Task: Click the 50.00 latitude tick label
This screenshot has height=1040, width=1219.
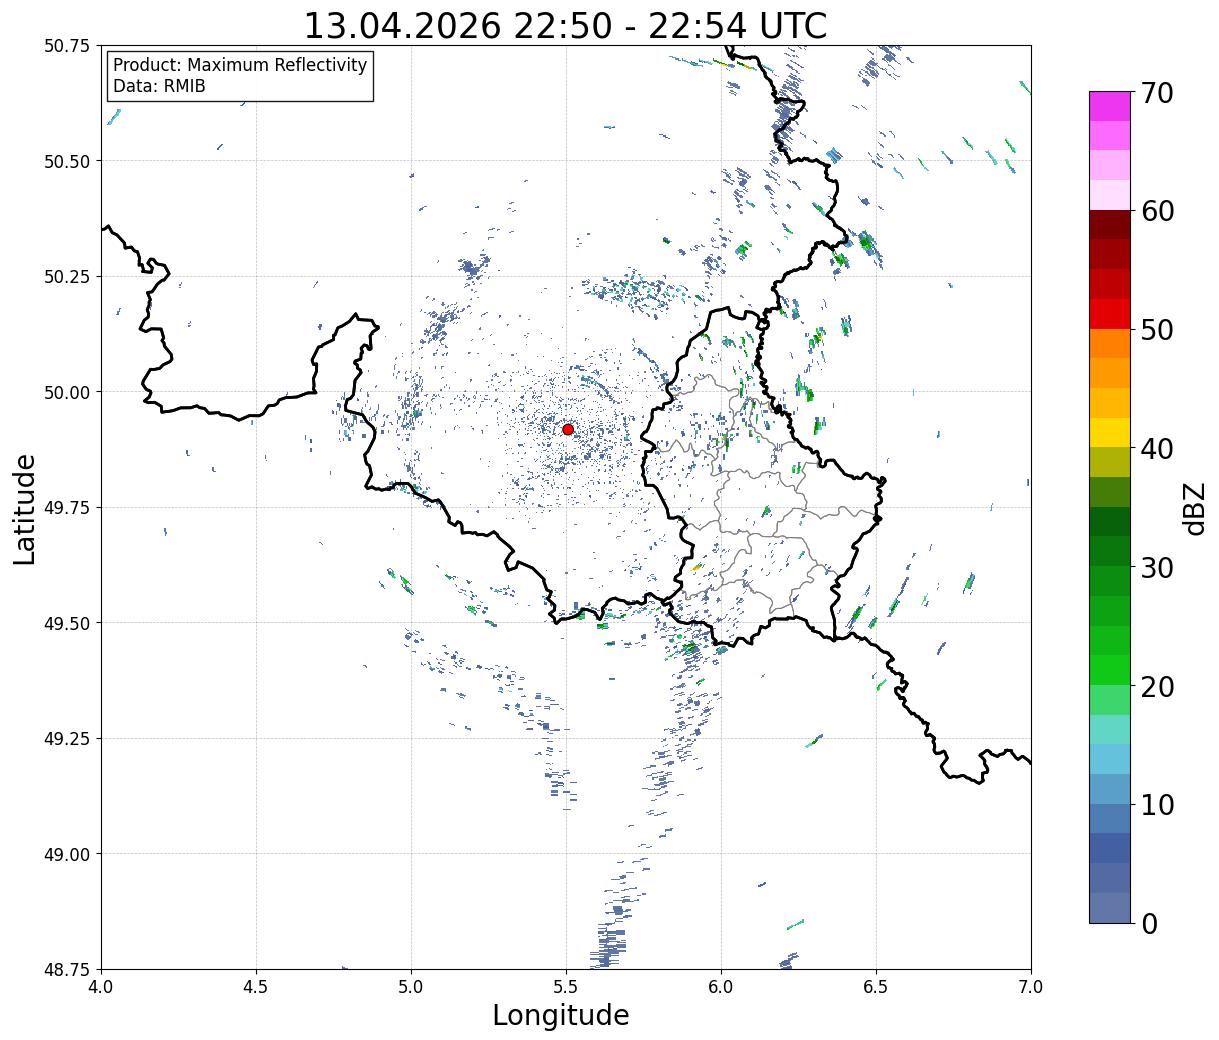Action: [67, 392]
